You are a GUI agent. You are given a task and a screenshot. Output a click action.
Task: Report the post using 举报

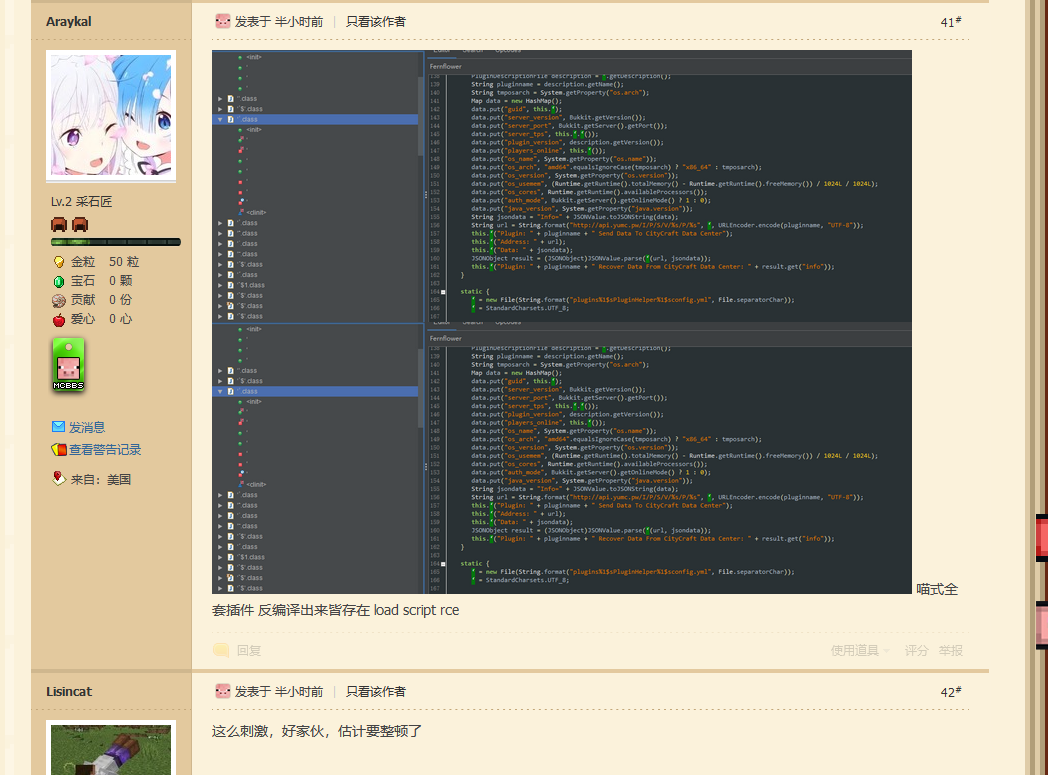click(950, 650)
